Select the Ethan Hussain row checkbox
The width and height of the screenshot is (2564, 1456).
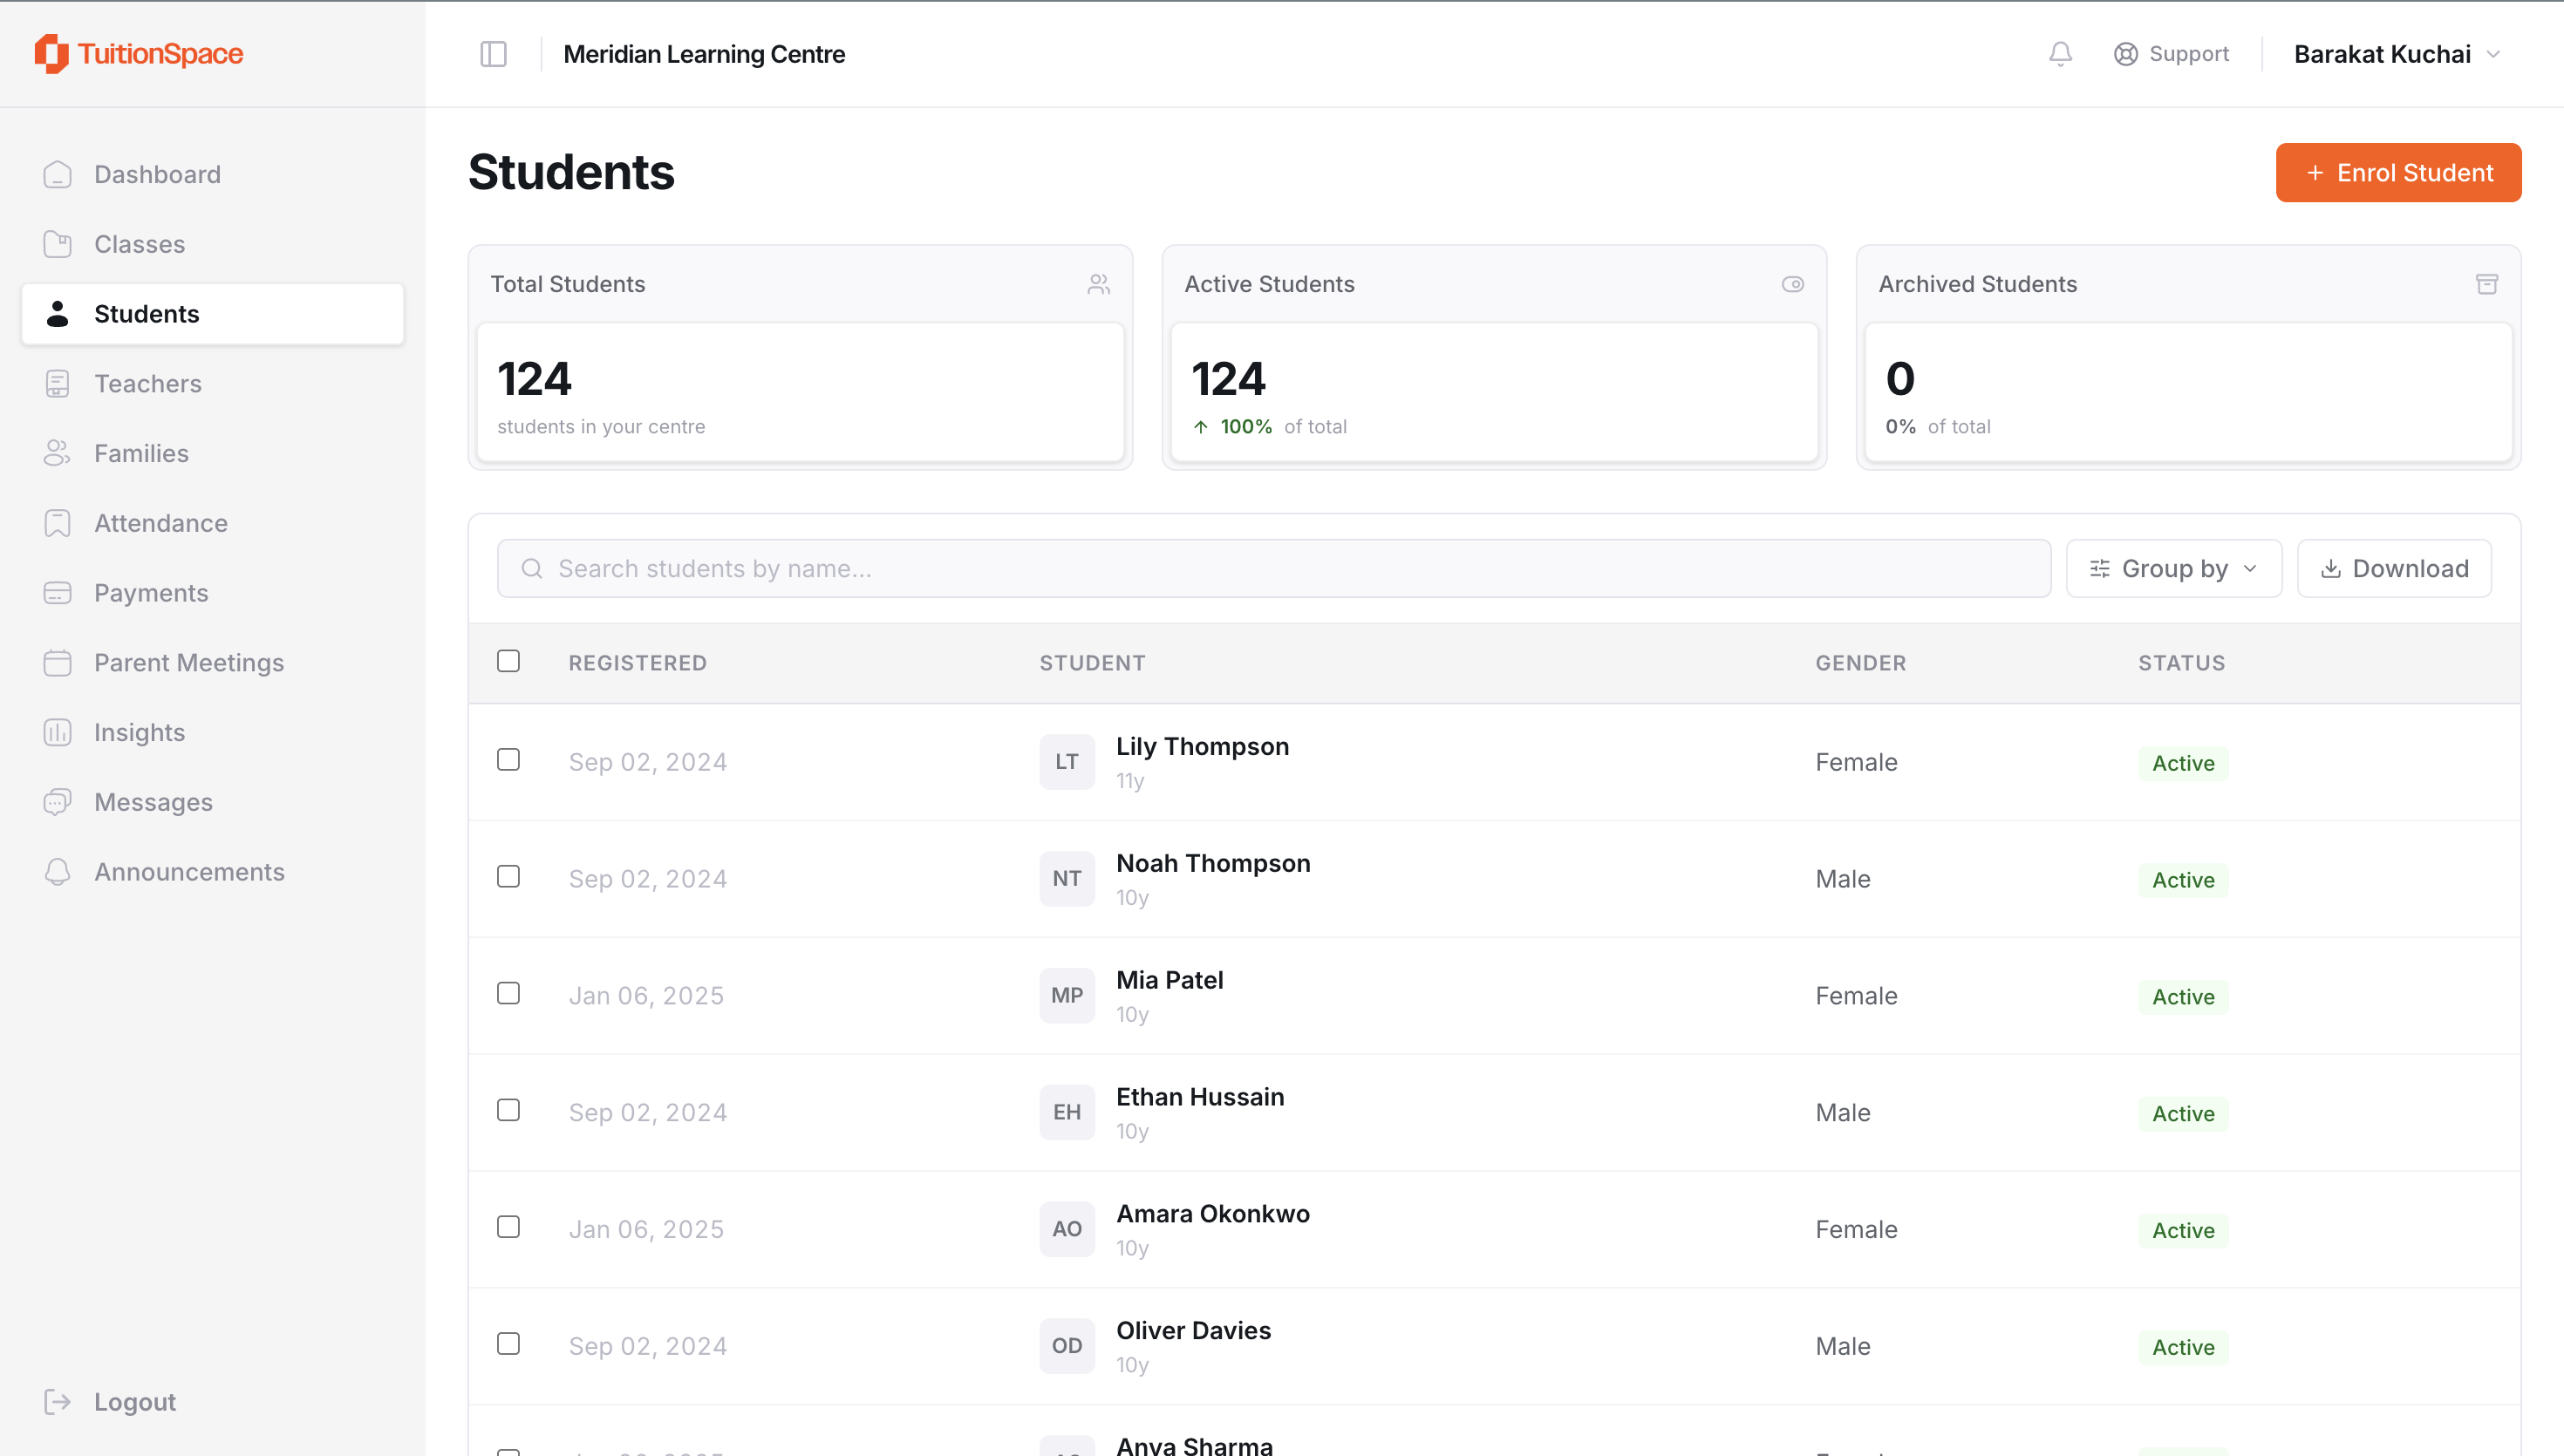(509, 1111)
